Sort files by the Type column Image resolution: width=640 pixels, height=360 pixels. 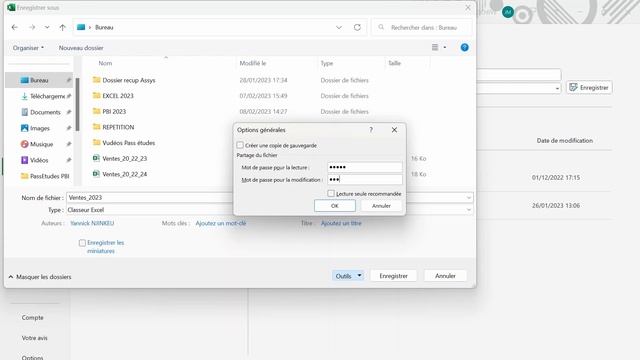click(327, 63)
